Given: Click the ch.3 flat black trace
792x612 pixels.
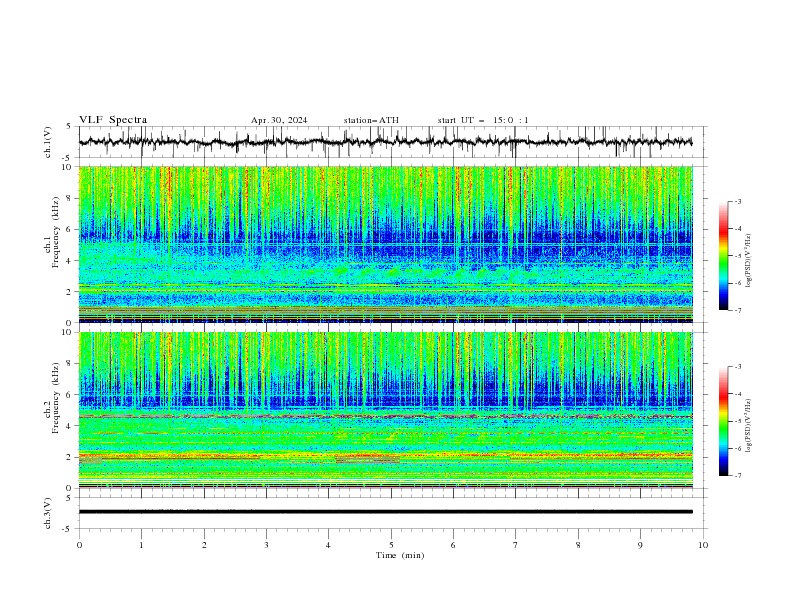Looking at the screenshot, I should (x=385, y=512).
